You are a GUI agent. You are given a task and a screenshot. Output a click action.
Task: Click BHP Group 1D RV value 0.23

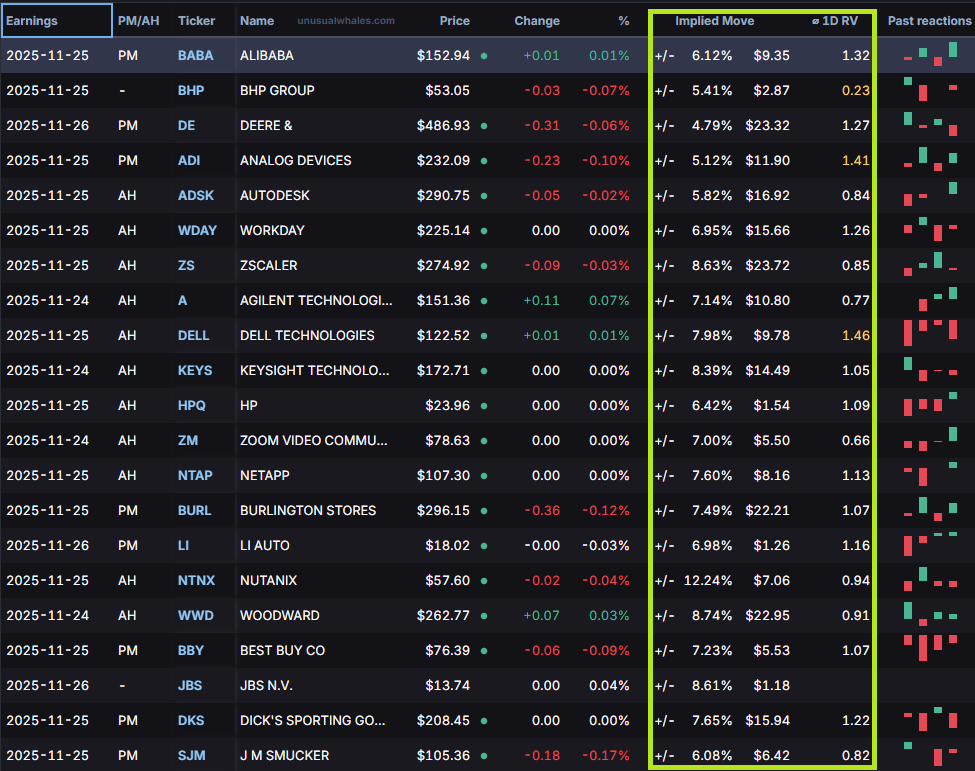[856, 90]
